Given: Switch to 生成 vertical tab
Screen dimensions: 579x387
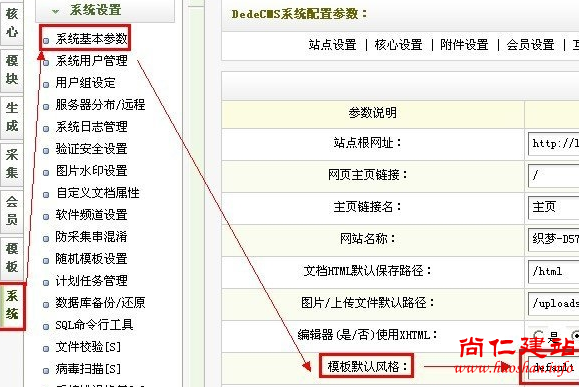Looking at the screenshot, I should [x=12, y=117].
